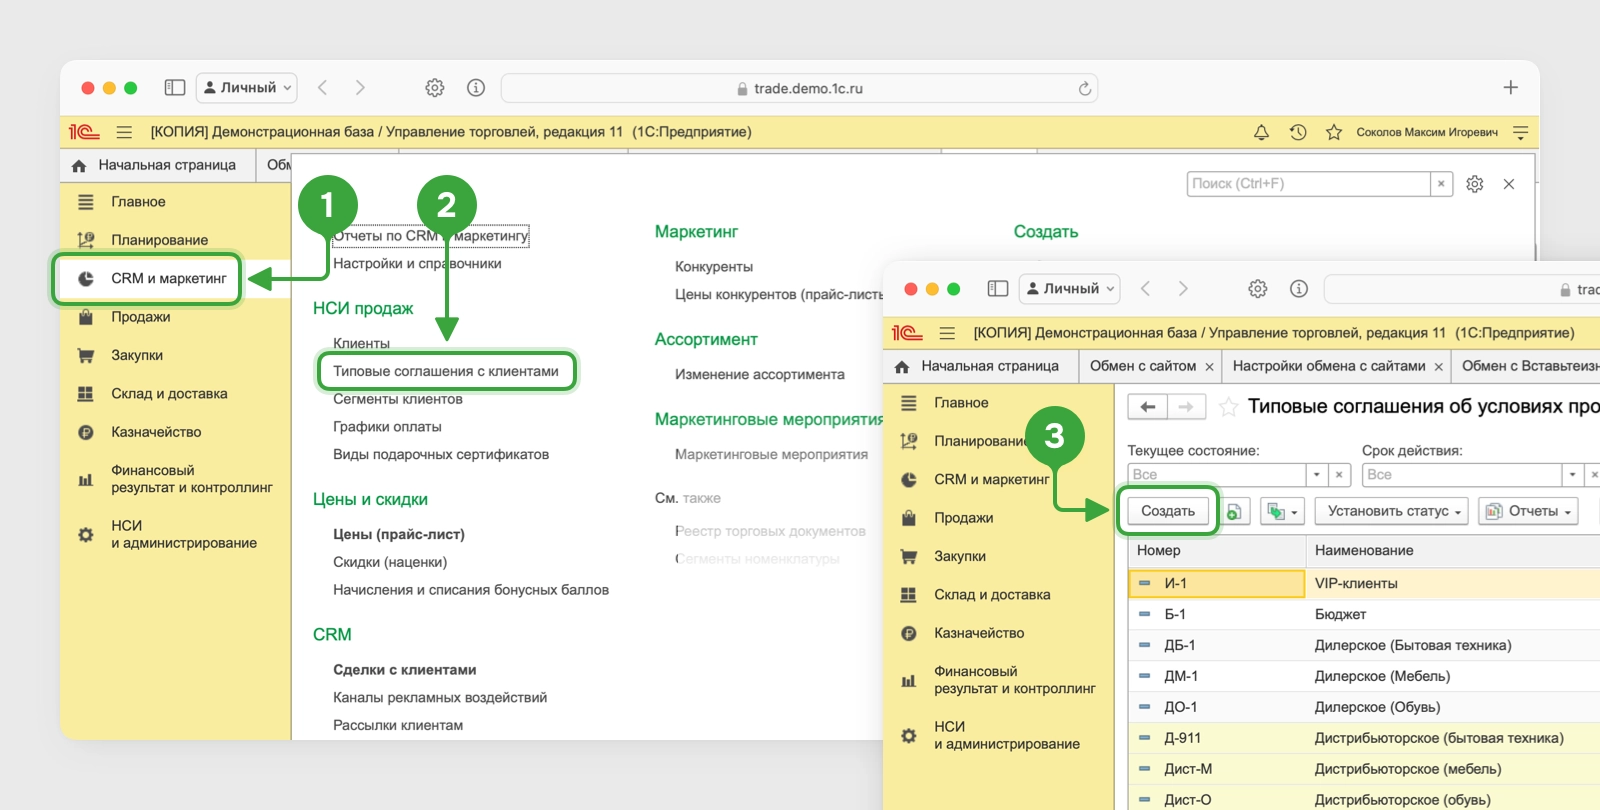Screen dimensions: 1600x810
Task: Open the Текущее состояние dropdown arrow
Action: click(1317, 475)
